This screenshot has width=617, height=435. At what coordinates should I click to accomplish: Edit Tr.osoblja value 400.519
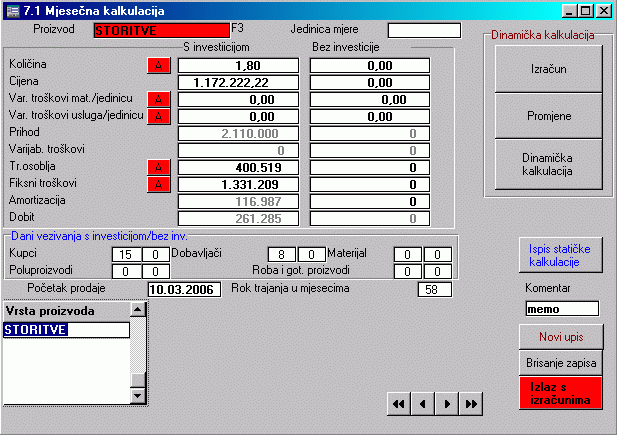point(238,168)
